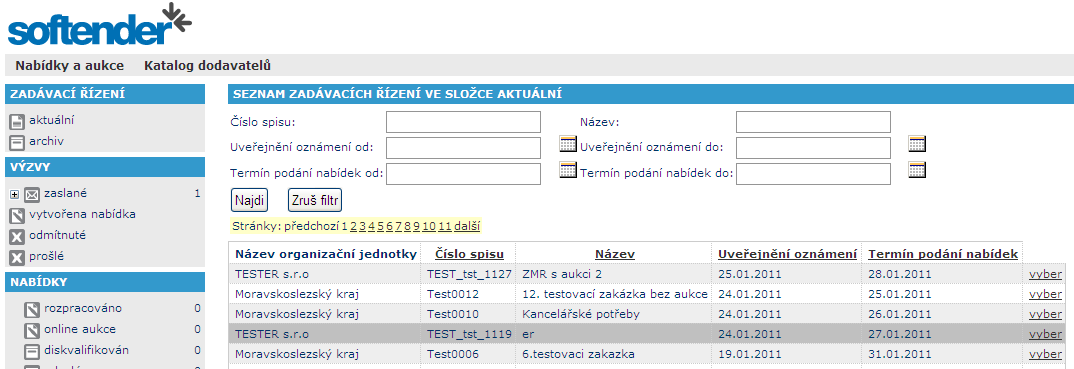Image resolution: width=1074 pixels, height=369 pixels.
Task: Click the aktuální folder icon
Action: 17,123
